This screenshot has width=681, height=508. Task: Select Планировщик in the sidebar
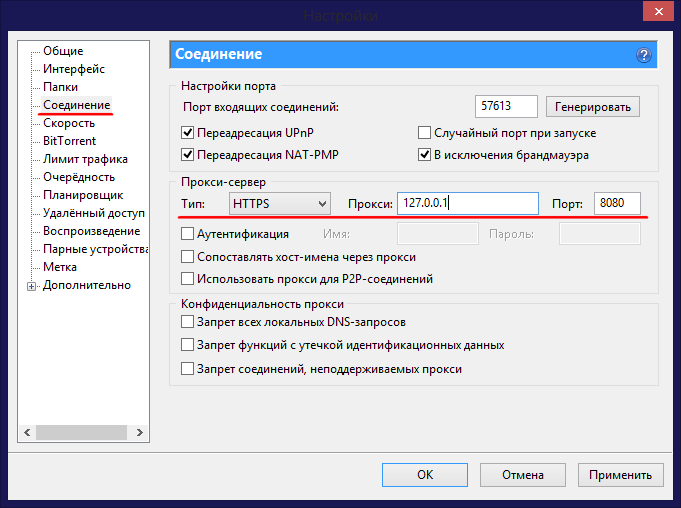coord(83,195)
